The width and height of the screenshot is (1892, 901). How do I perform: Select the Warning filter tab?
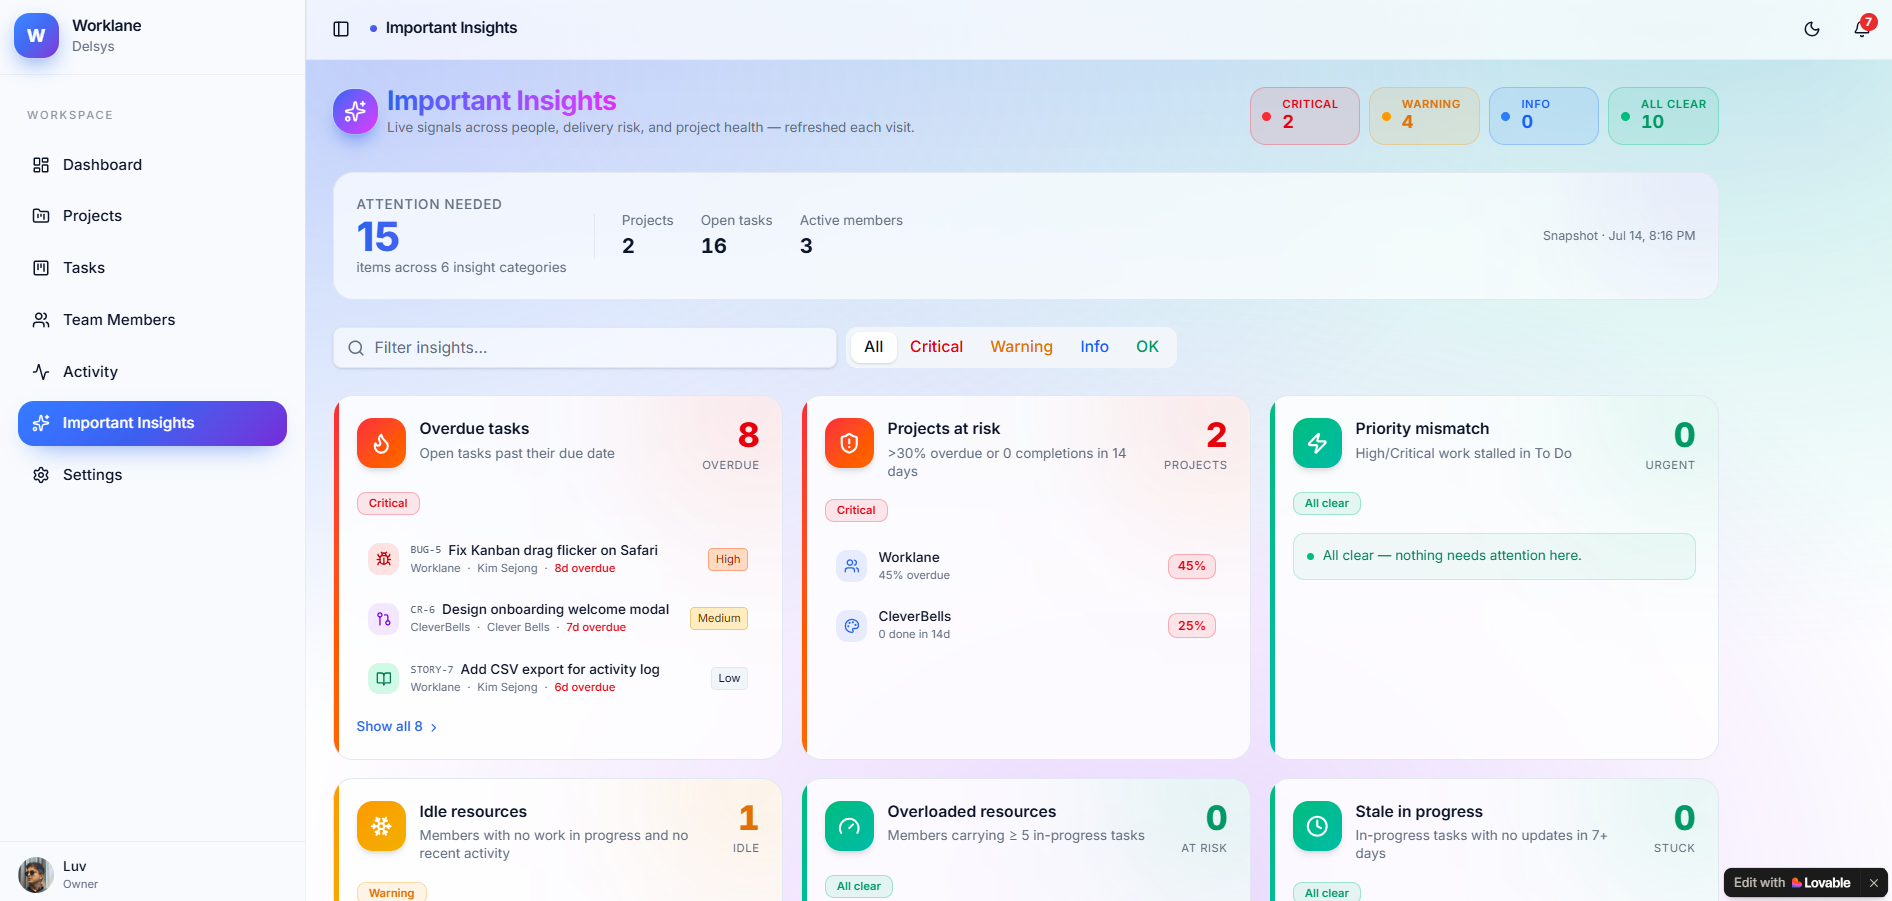pyautogui.click(x=1021, y=347)
